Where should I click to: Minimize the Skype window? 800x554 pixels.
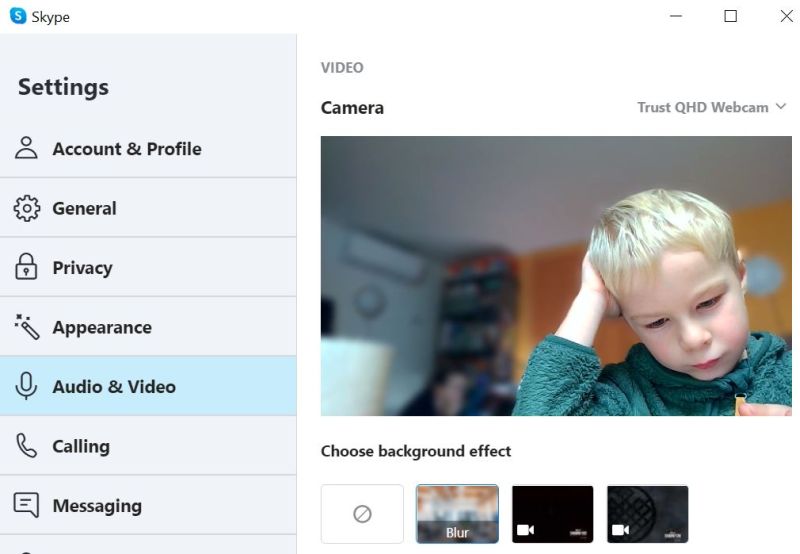tap(676, 16)
